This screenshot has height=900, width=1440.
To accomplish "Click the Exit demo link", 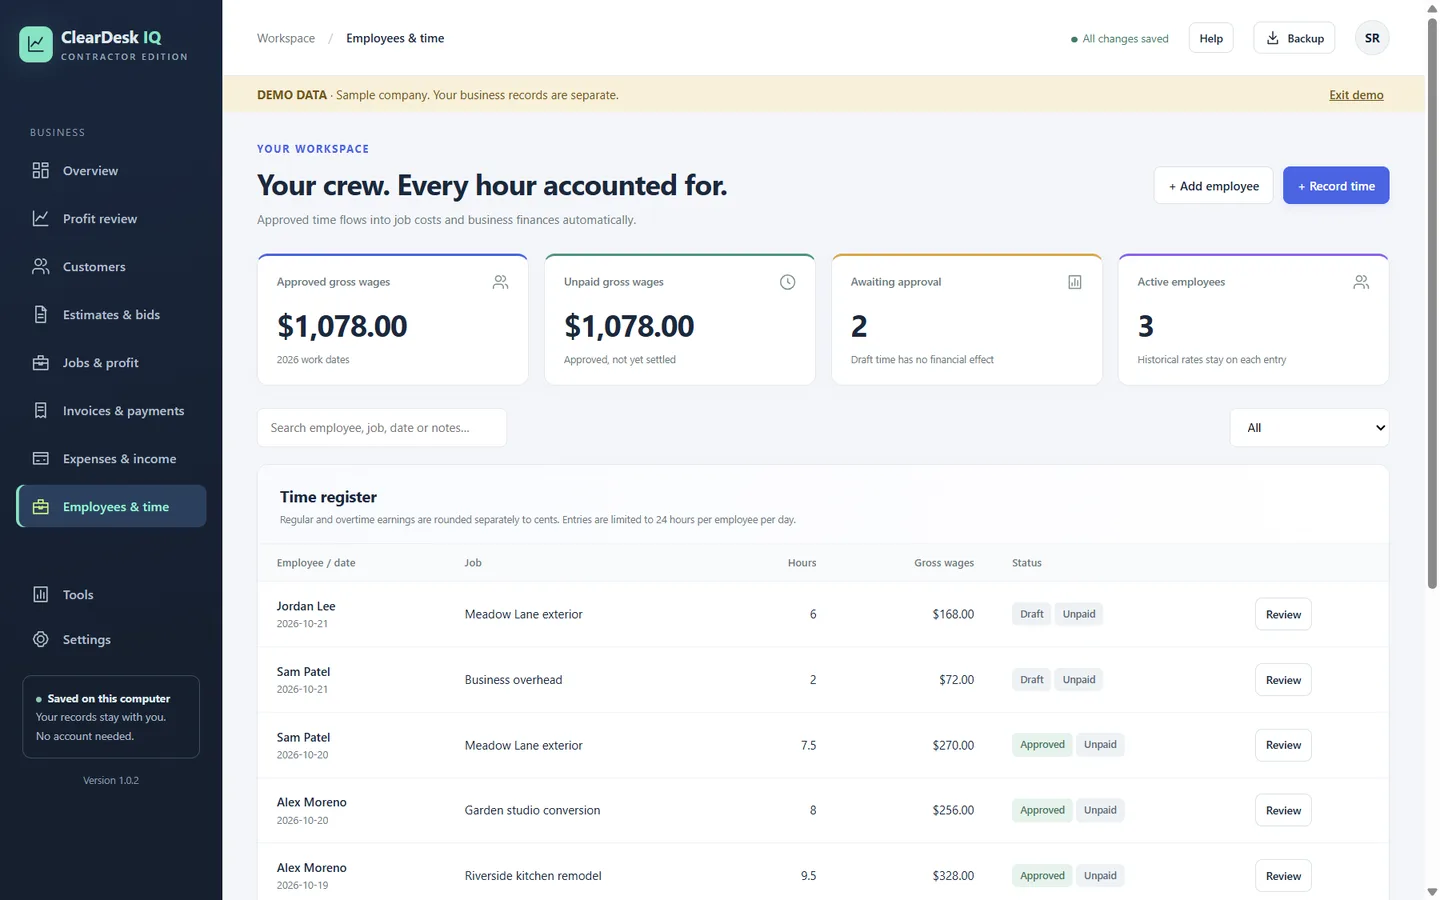I will point(1356,95).
